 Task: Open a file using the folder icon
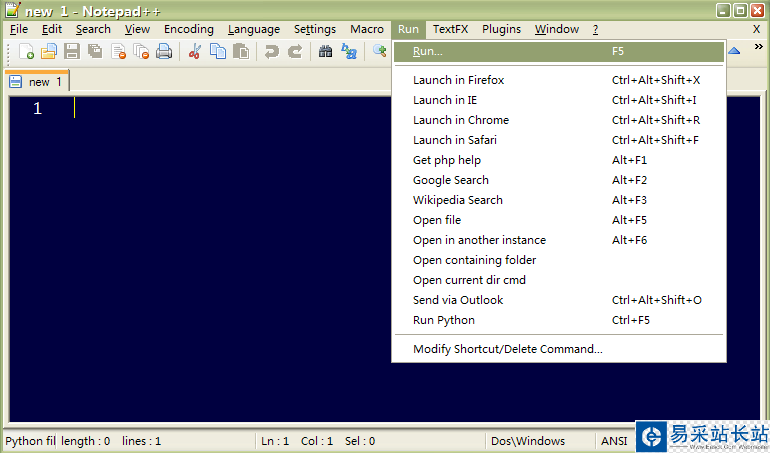pos(49,51)
